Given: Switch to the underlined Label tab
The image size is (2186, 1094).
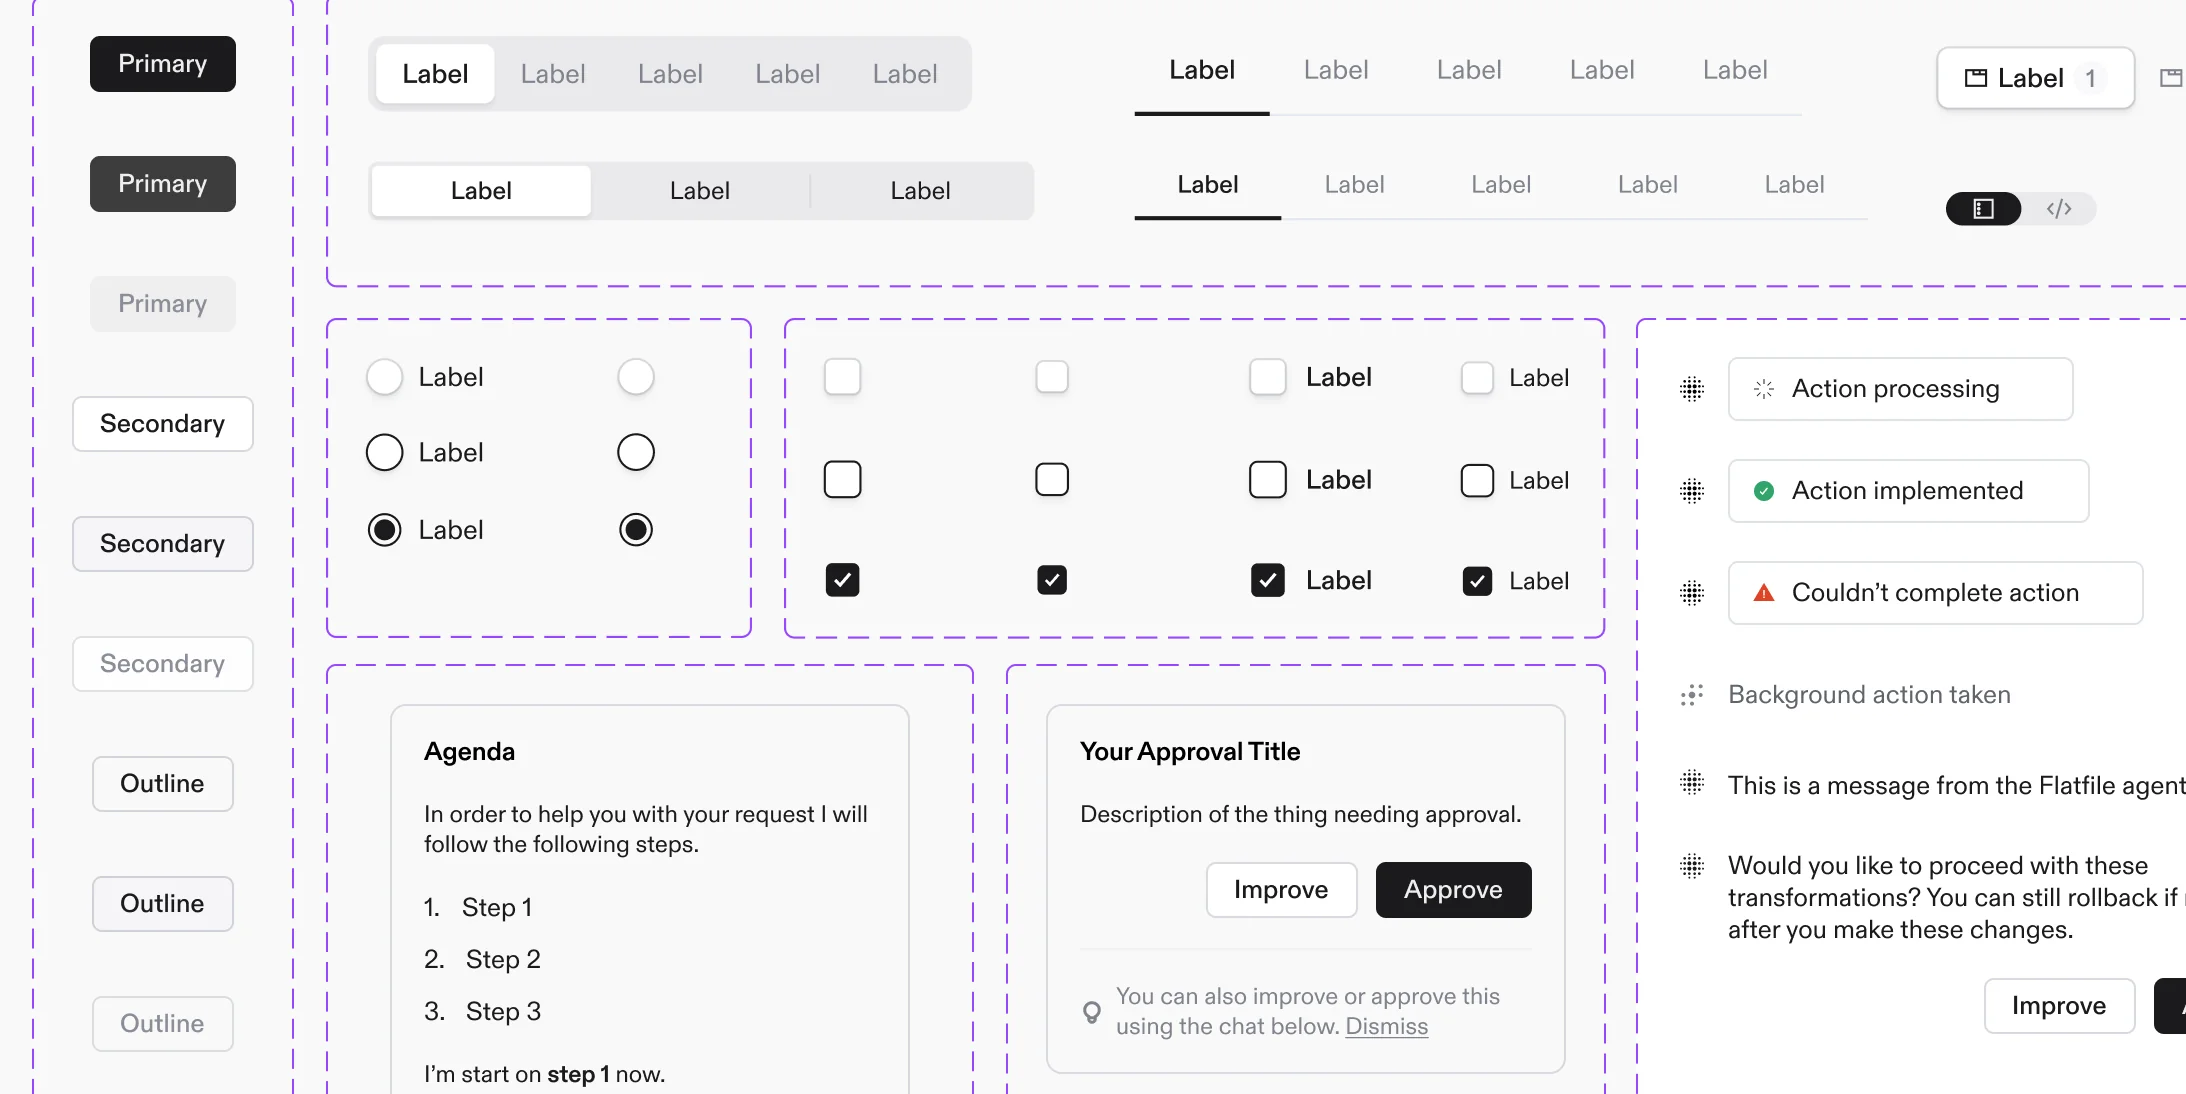Looking at the screenshot, I should (x=1201, y=69).
